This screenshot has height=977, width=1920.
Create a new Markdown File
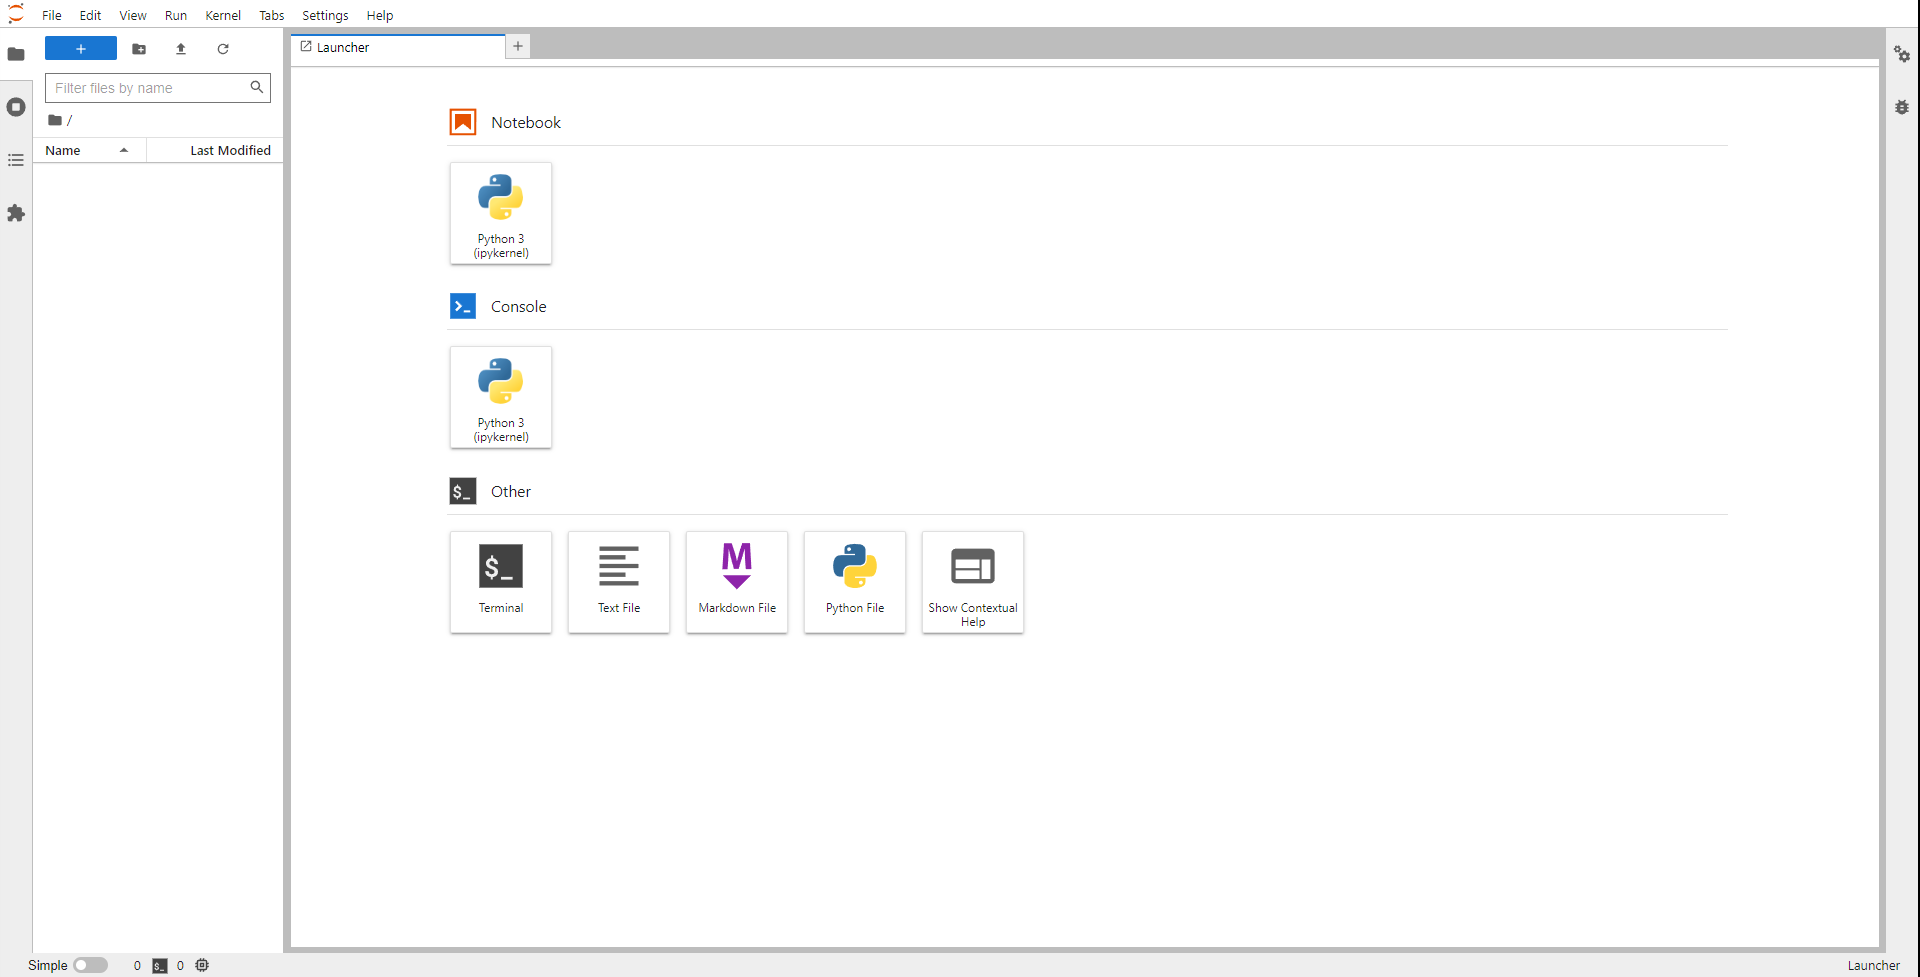tap(737, 582)
